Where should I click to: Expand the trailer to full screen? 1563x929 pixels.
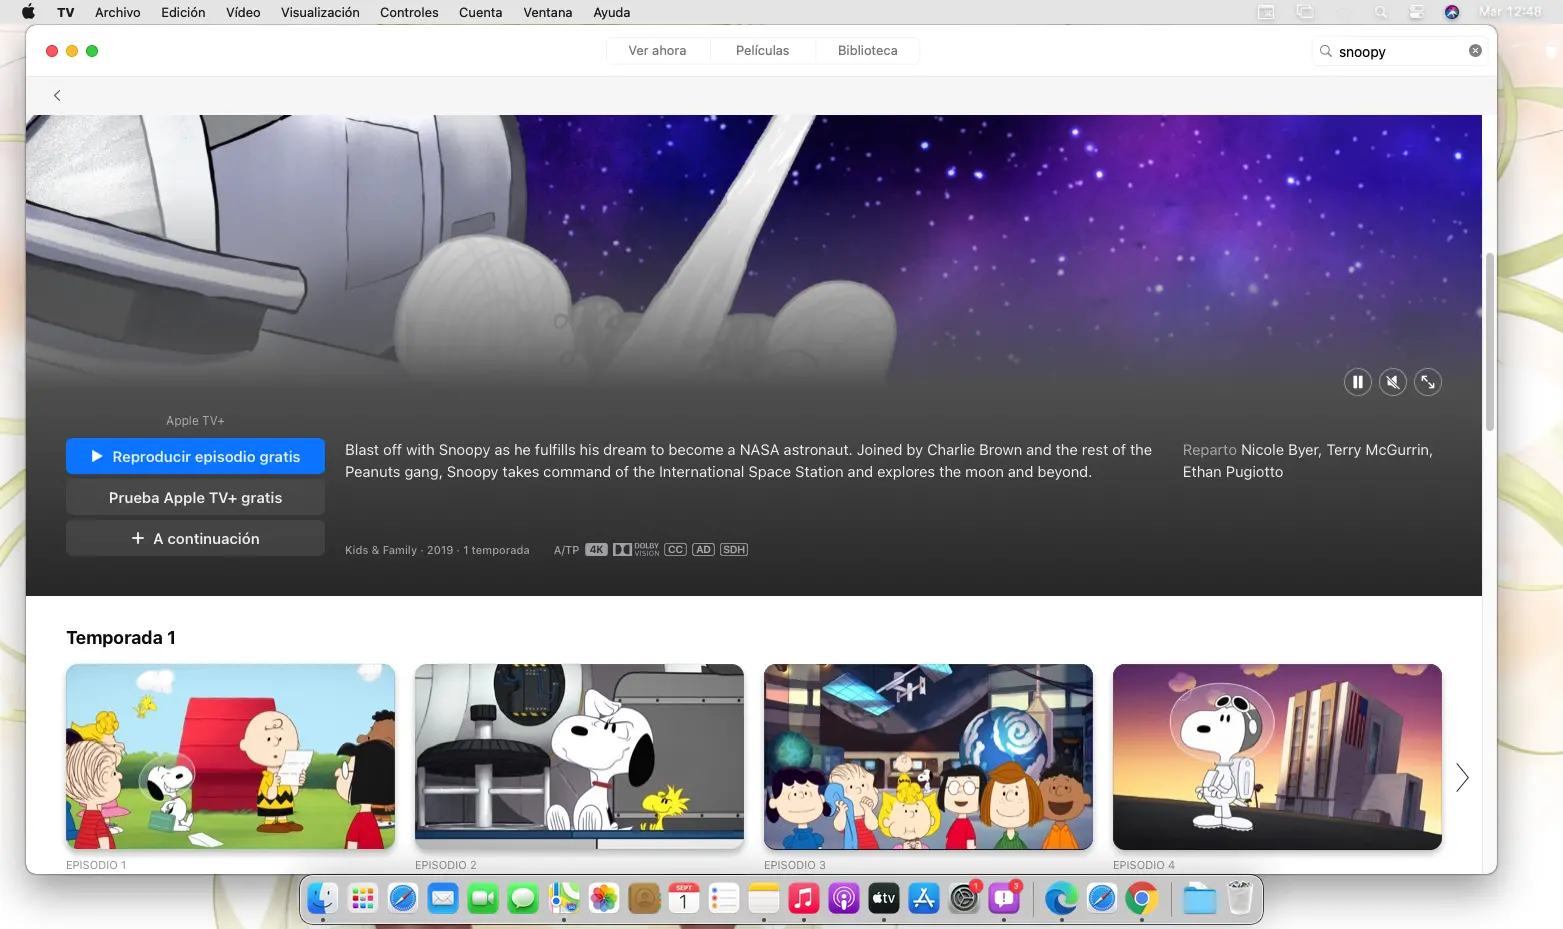point(1428,382)
